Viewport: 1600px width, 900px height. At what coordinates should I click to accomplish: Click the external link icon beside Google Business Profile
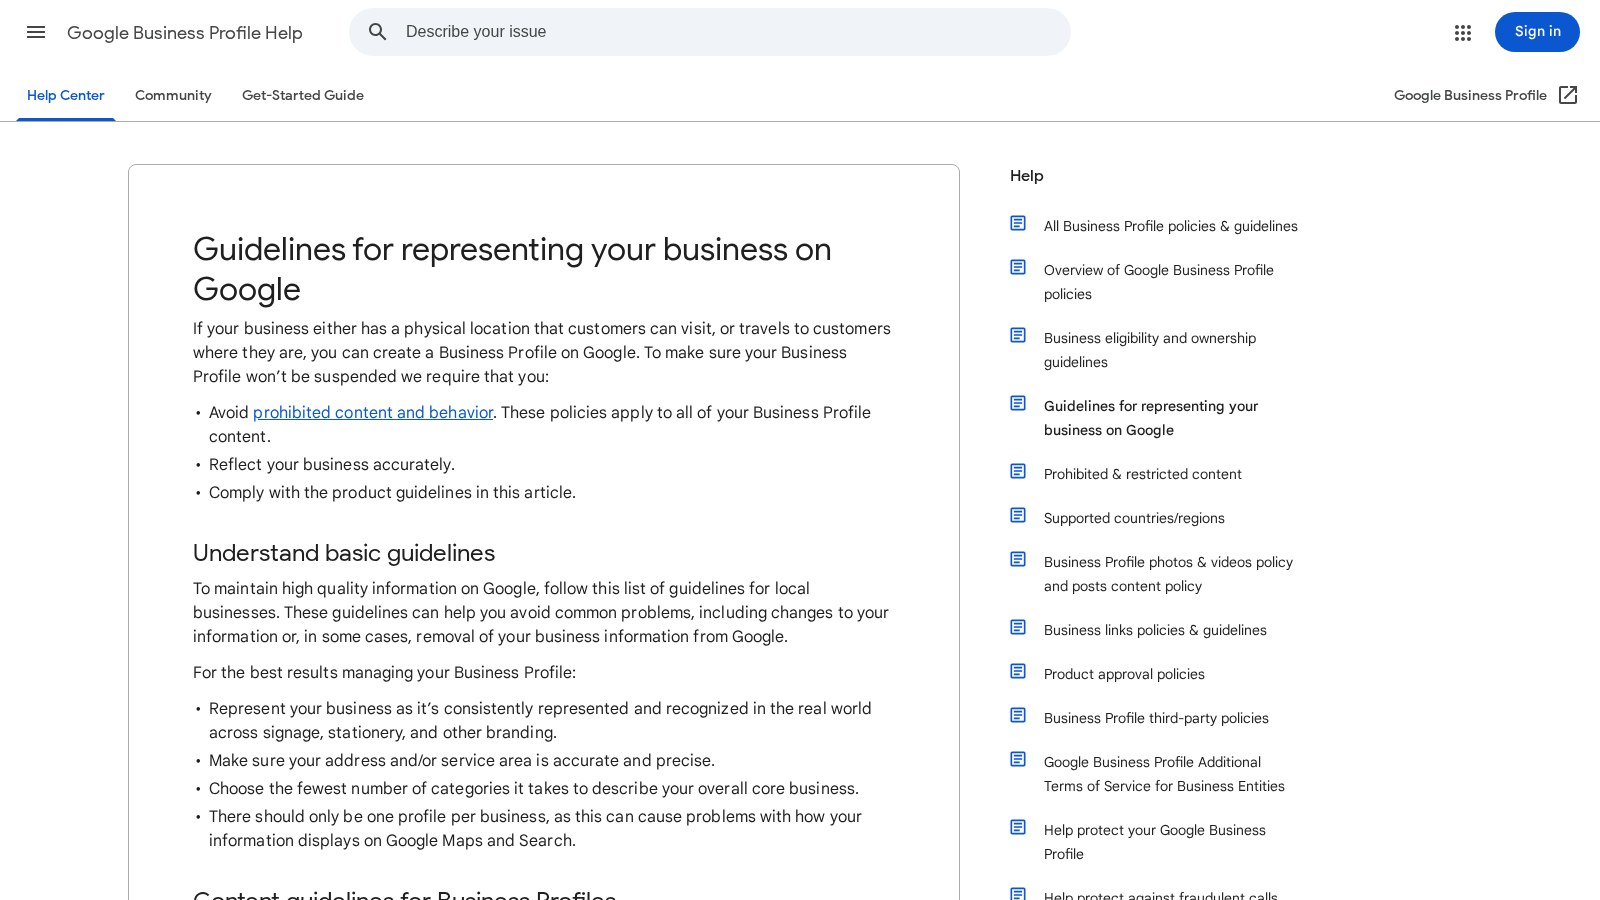pos(1568,95)
